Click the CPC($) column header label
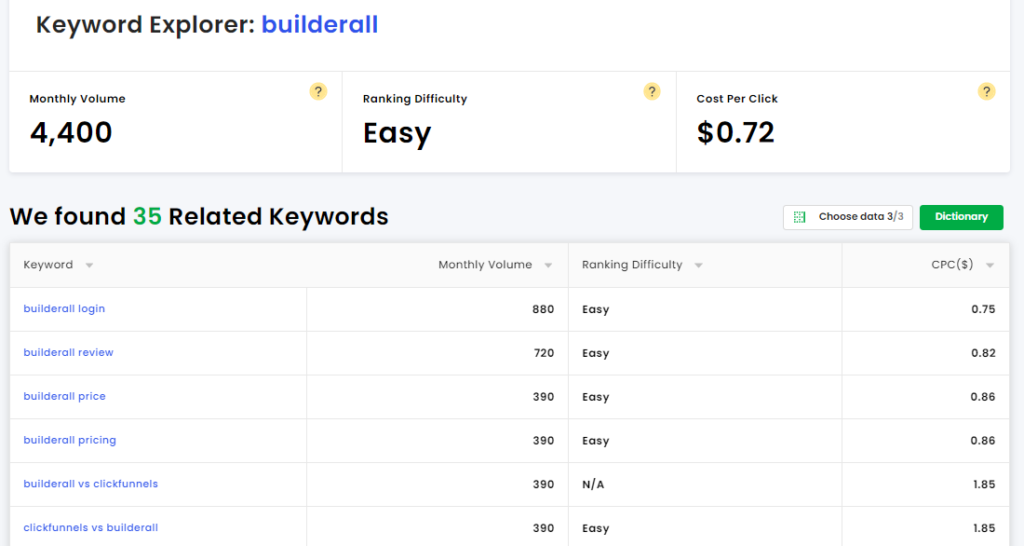The image size is (1024, 546). pos(952,265)
